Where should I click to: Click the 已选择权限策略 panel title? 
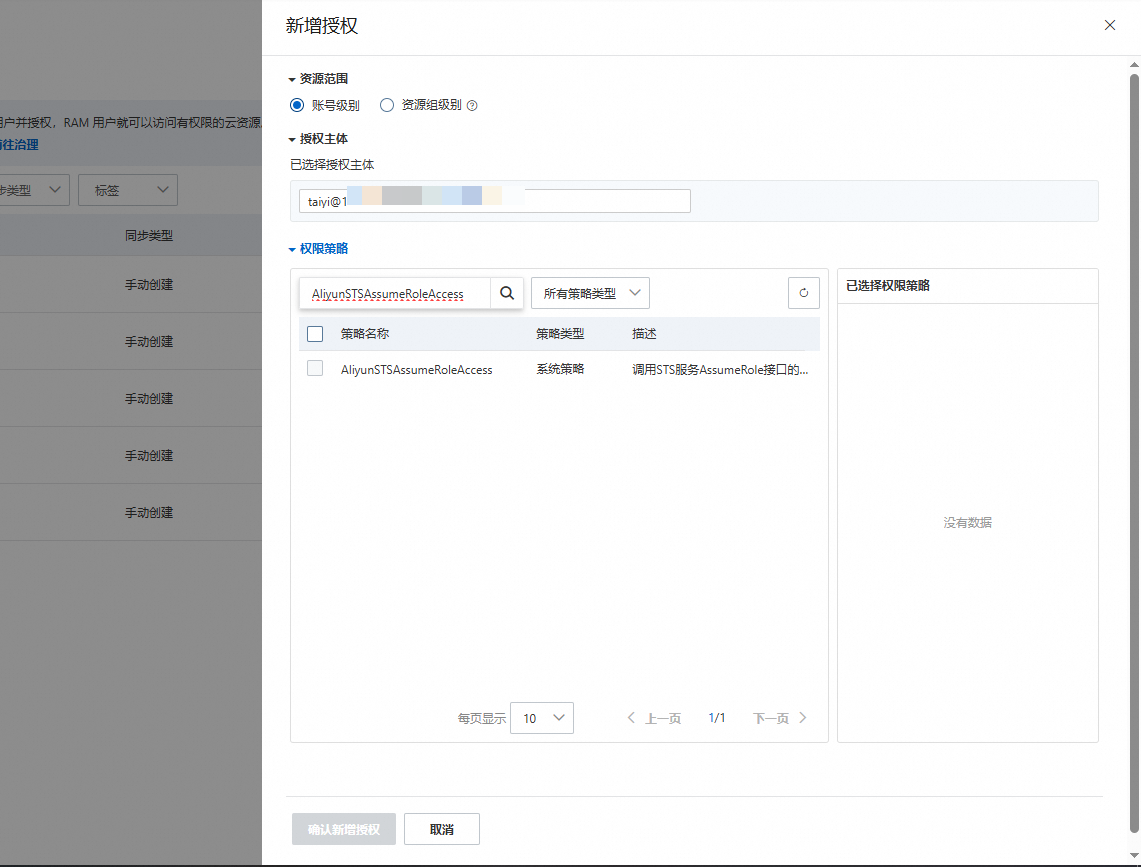point(888,285)
